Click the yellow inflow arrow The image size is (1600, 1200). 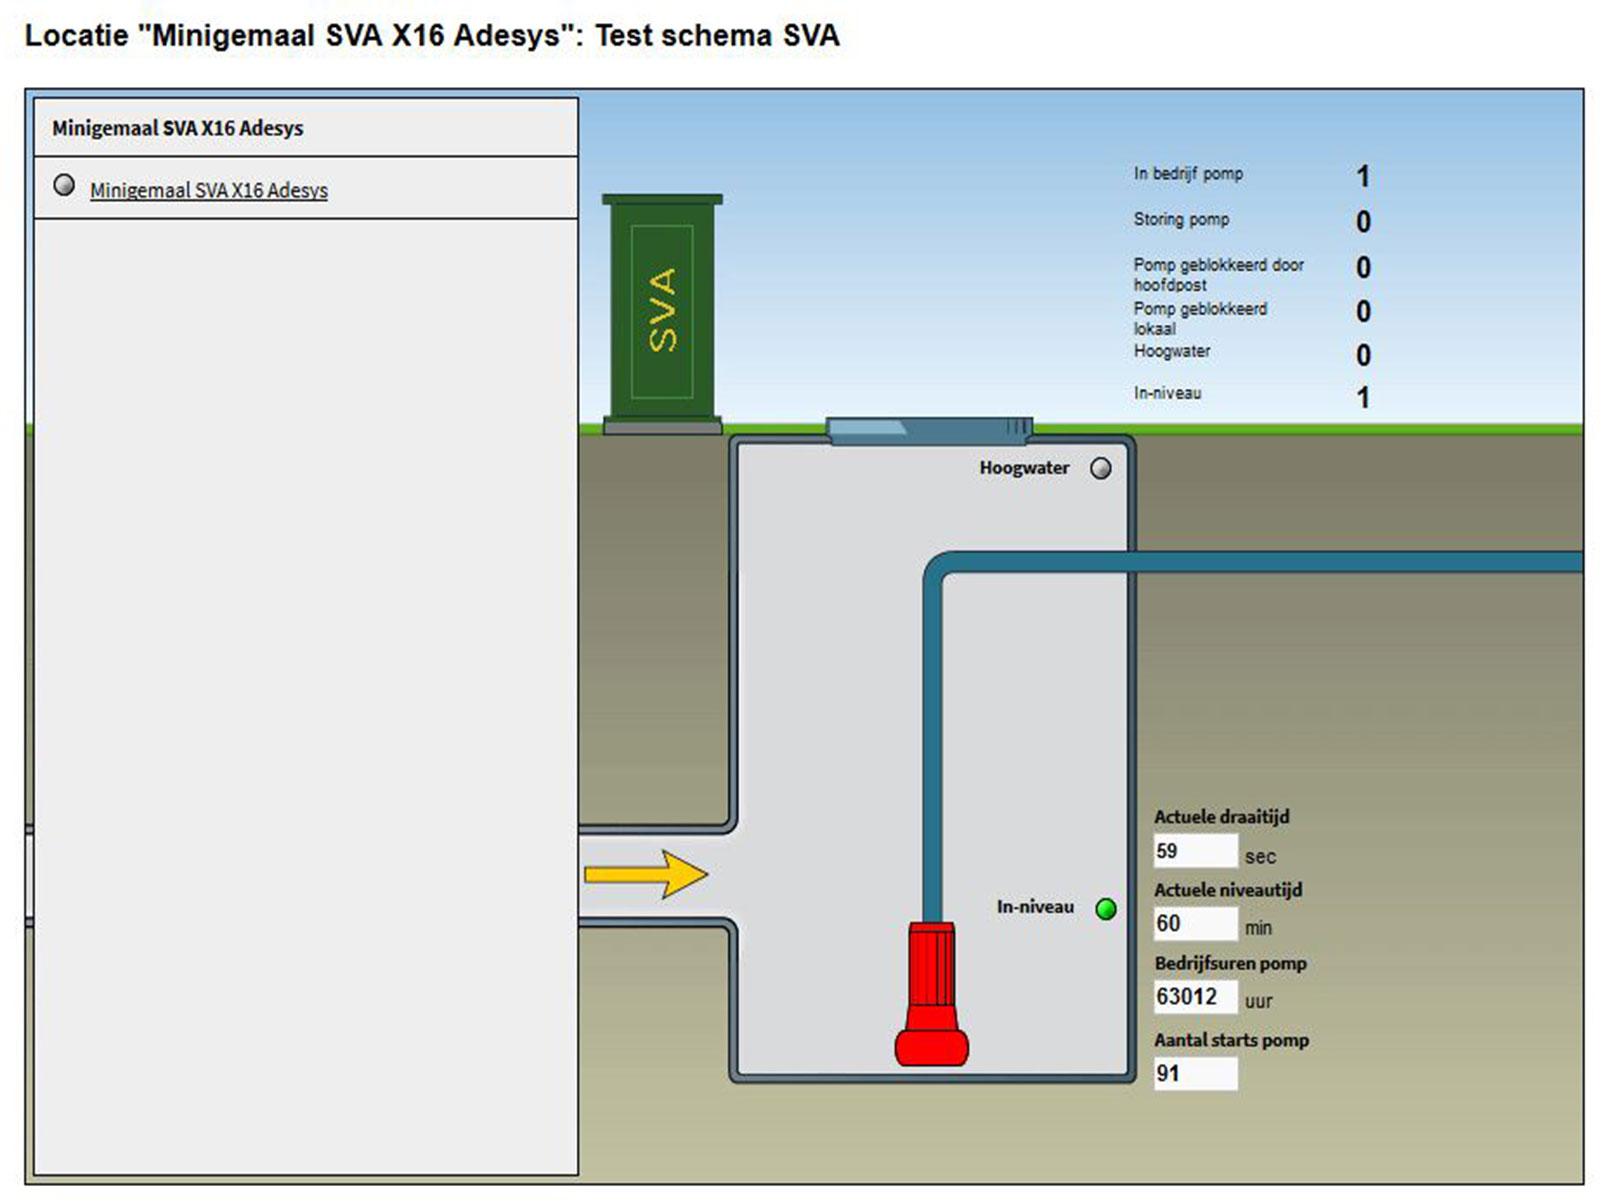646,875
